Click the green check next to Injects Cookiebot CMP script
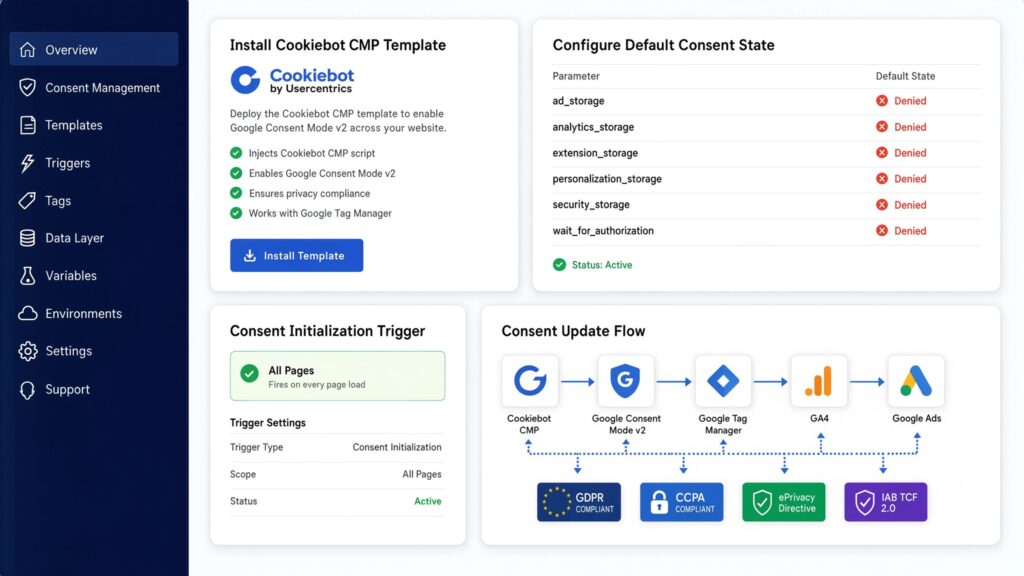This screenshot has height=576, width=1024. (236, 153)
